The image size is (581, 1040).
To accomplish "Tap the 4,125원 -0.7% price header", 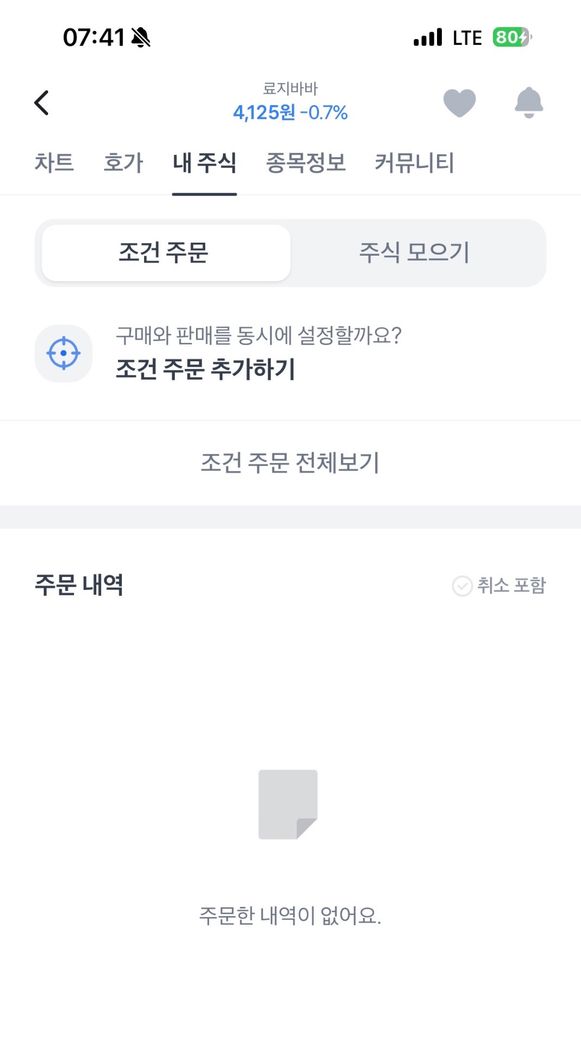I will click(x=290, y=113).
